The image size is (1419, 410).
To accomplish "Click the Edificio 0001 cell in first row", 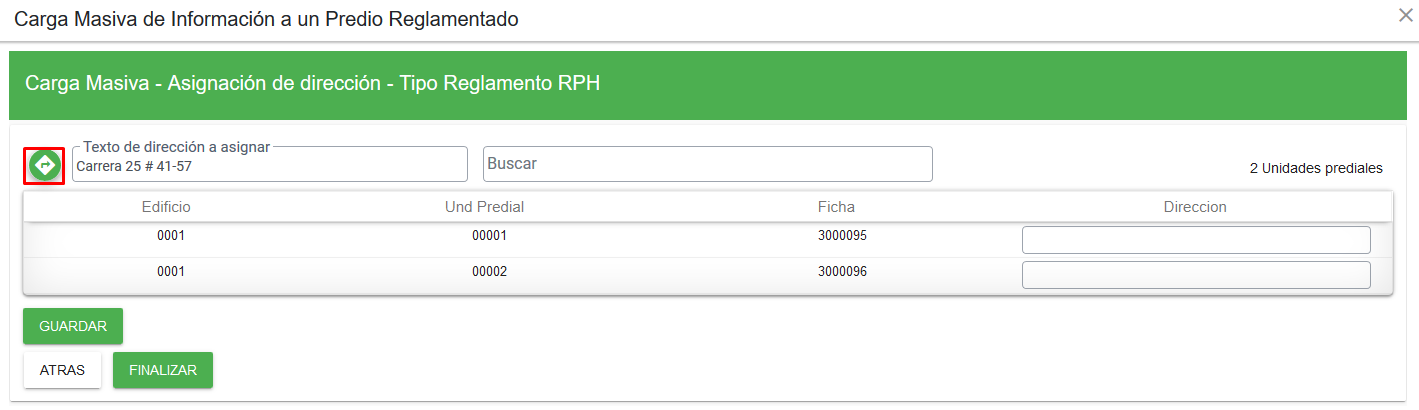I will pyautogui.click(x=171, y=237).
